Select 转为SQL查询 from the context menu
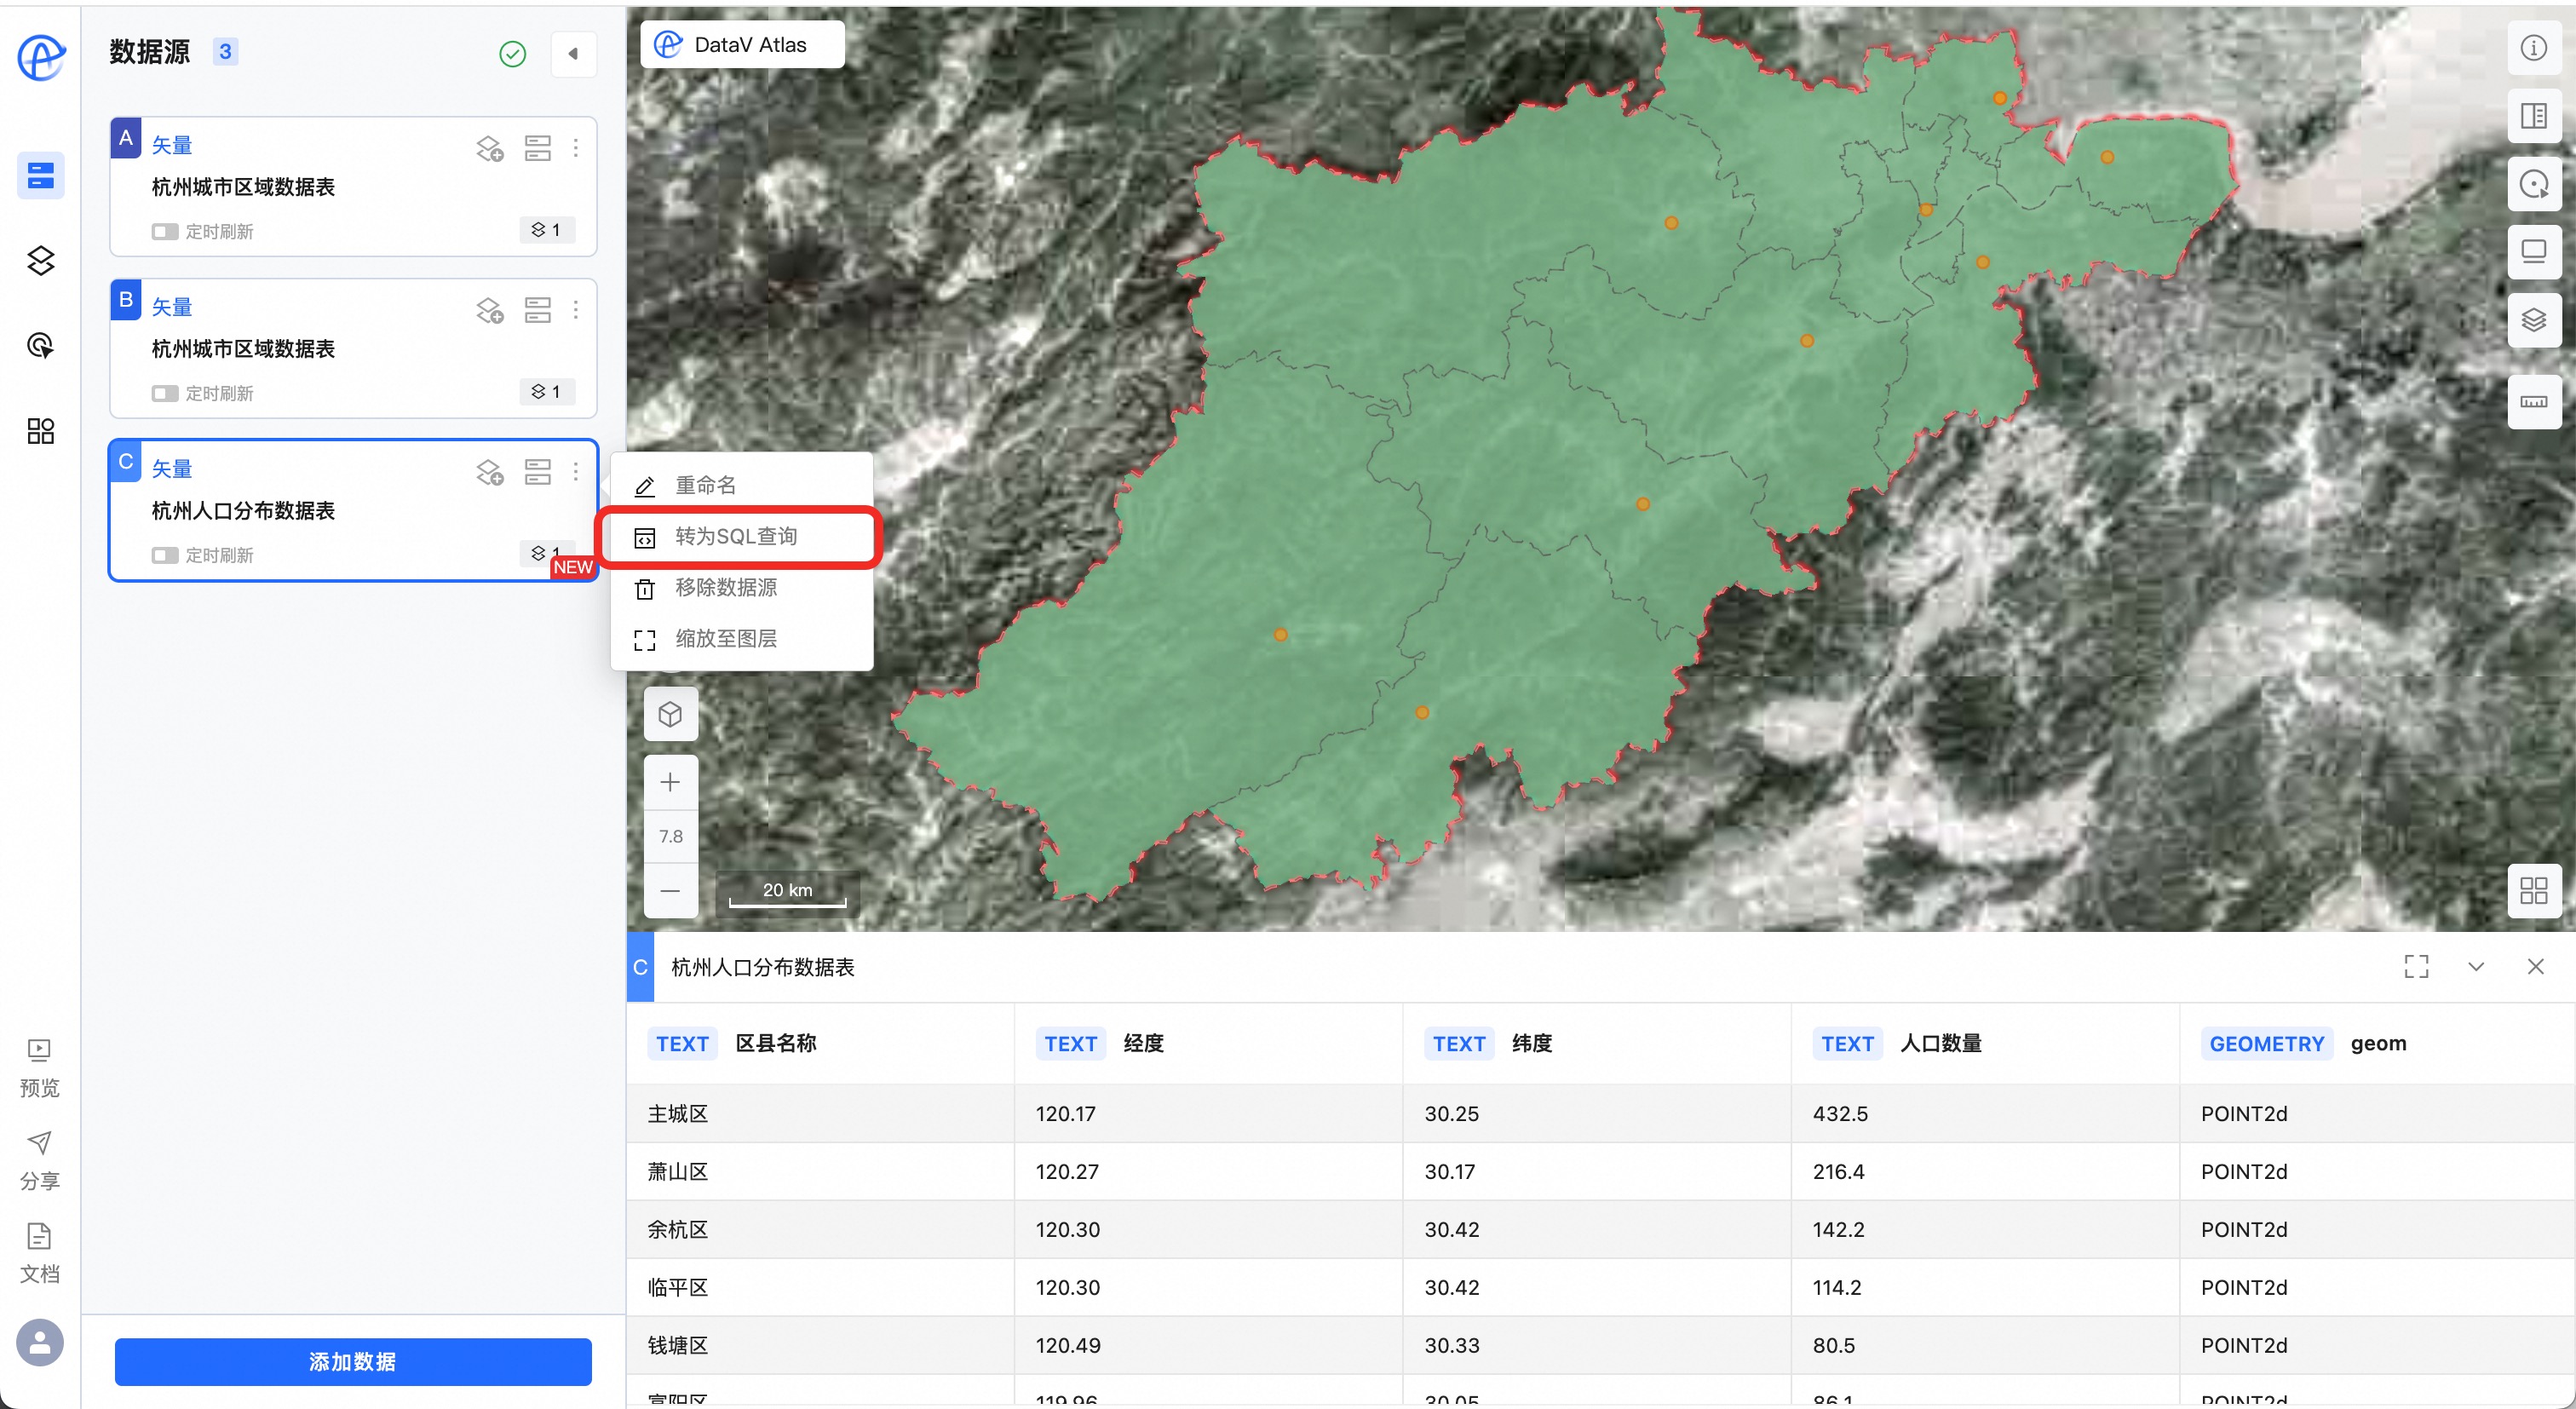2576x1409 pixels. click(x=736, y=537)
